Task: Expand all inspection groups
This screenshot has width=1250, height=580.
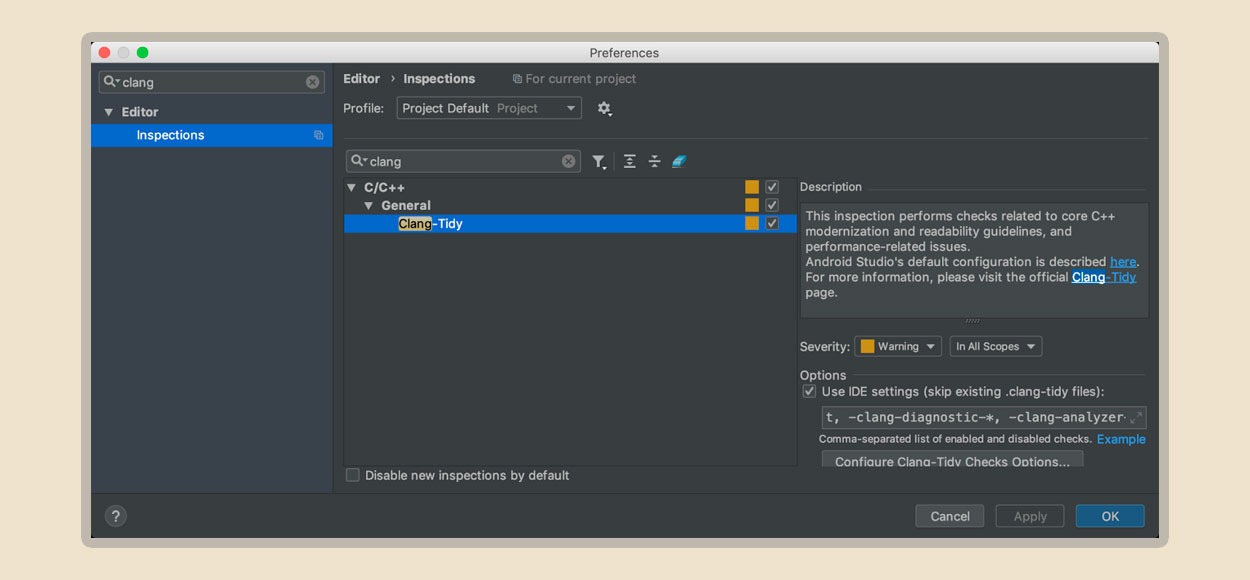Action: [629, 161]
